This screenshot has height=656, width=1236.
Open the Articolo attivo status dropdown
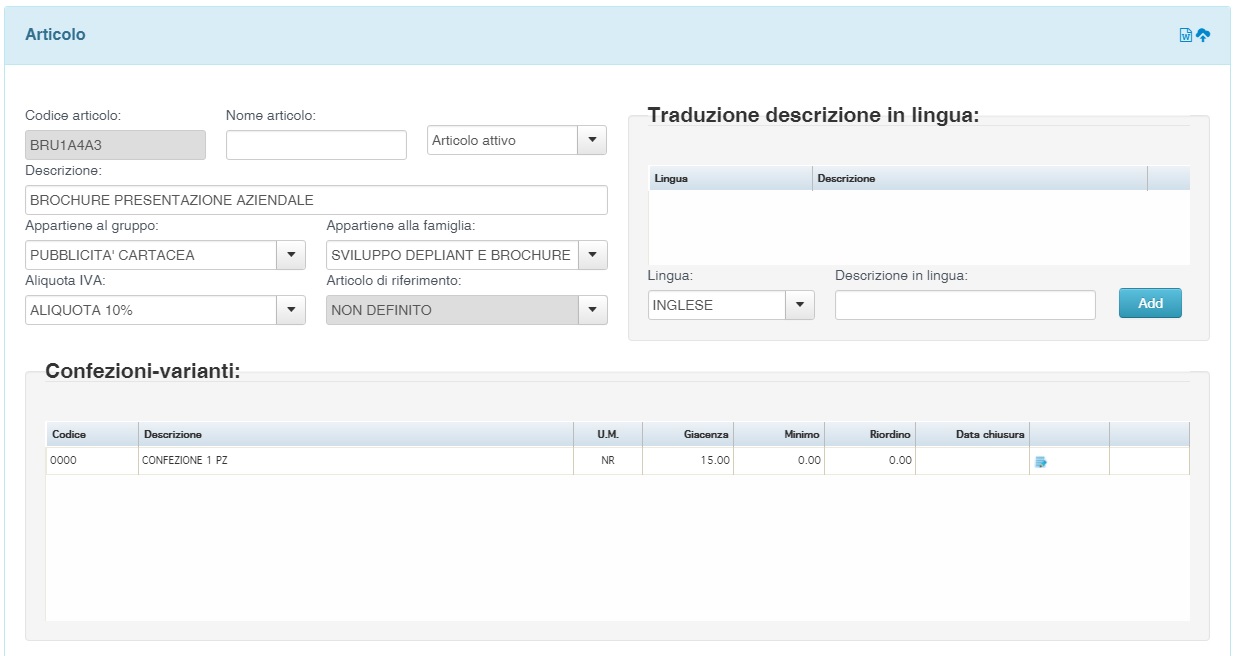coord(592,141)
